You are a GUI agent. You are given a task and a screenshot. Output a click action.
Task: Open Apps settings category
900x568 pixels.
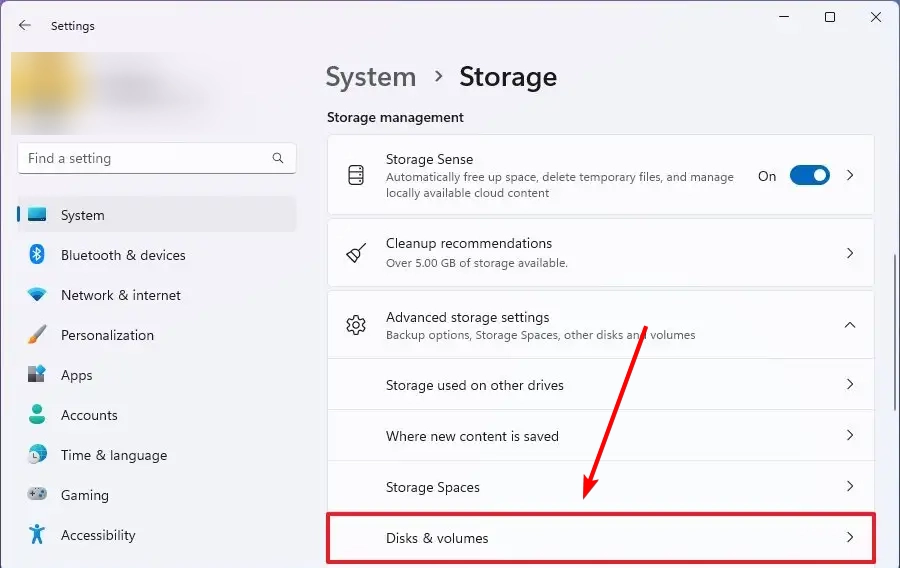[x=157, y=375]
